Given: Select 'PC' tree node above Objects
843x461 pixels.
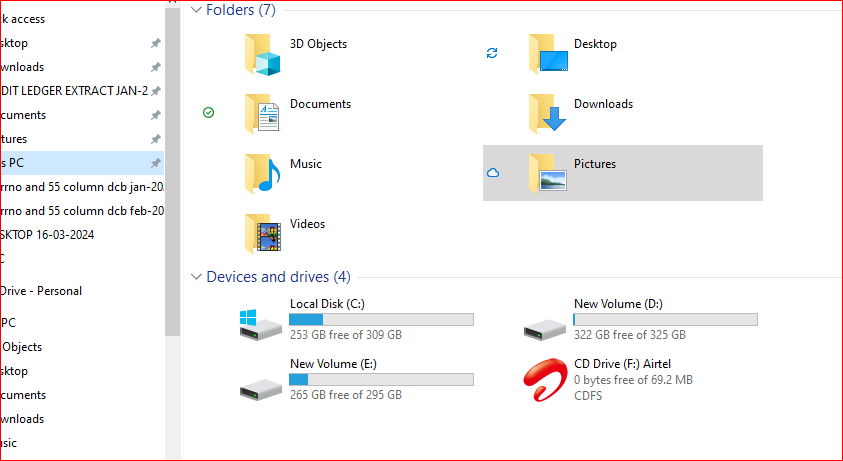Looking at the screenshot, I should click(8, 323).
